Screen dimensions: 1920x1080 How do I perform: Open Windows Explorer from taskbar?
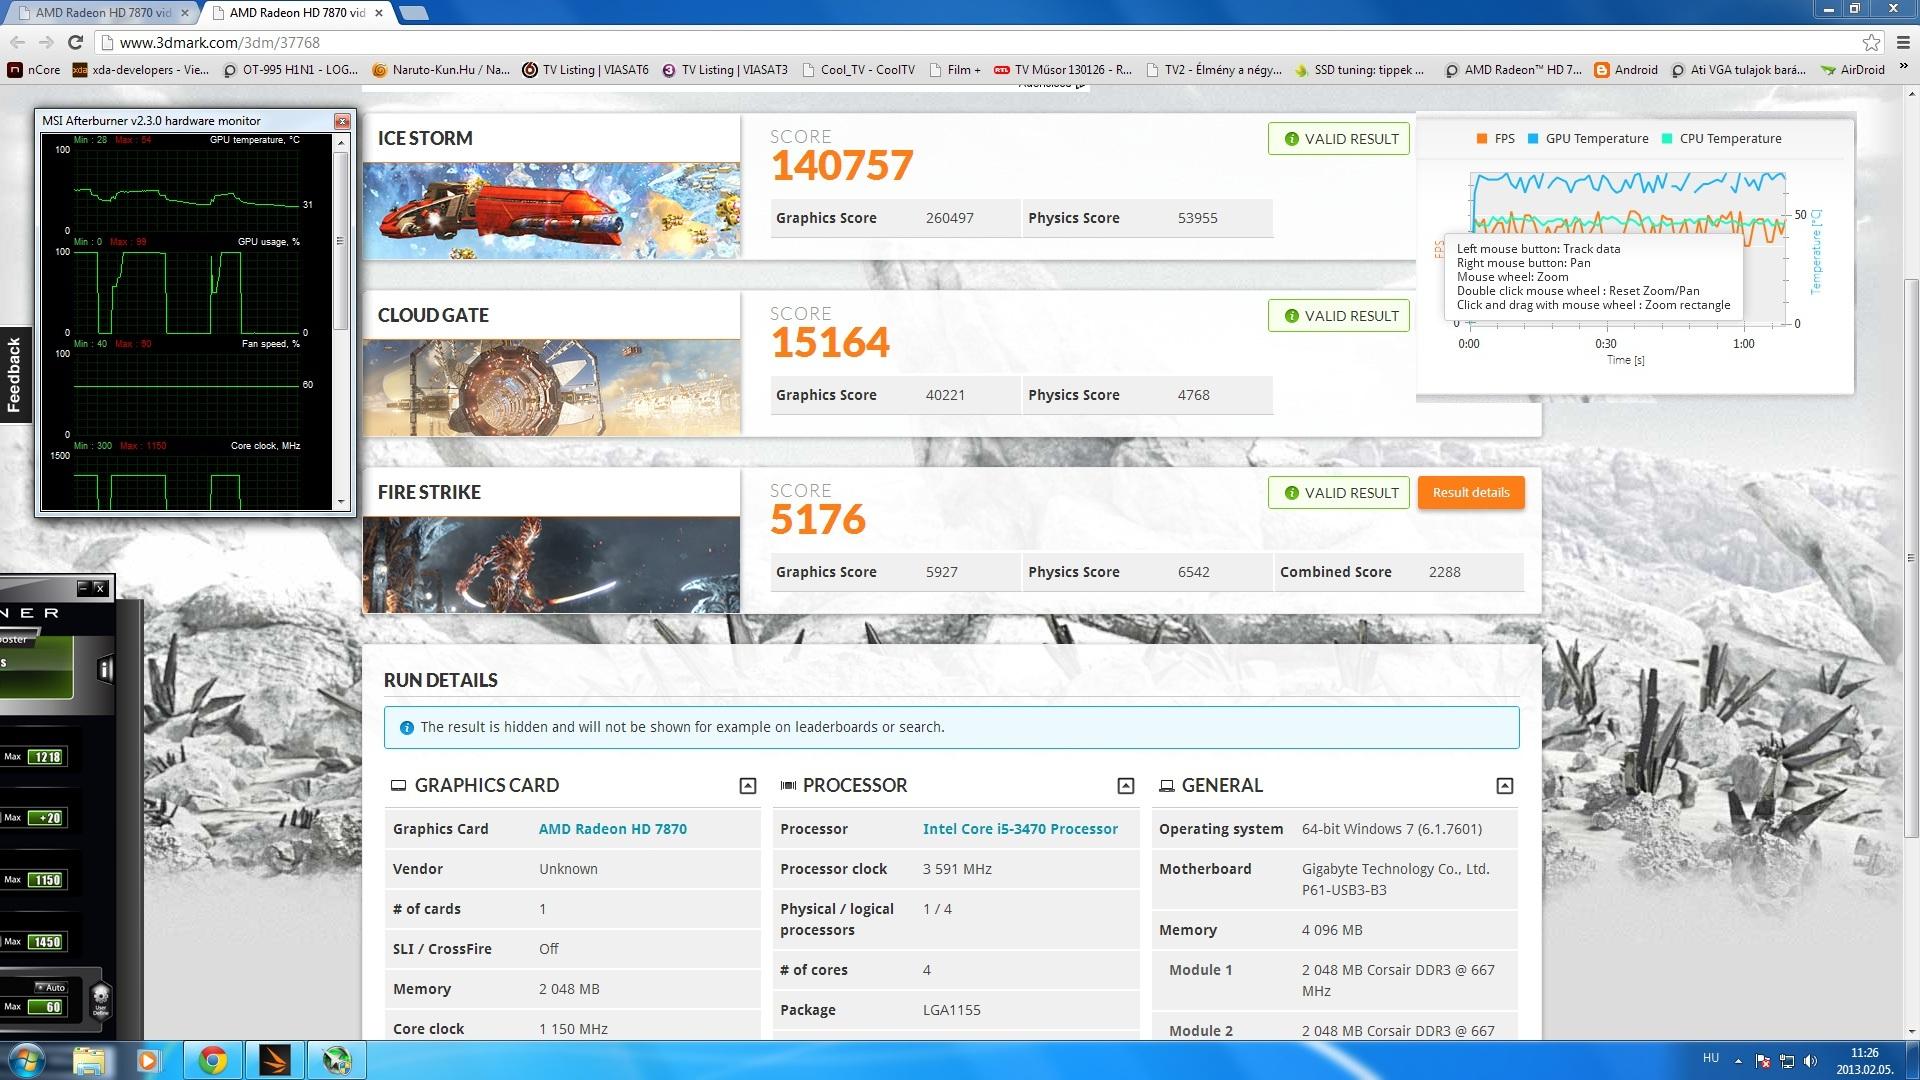[88, 1060]
